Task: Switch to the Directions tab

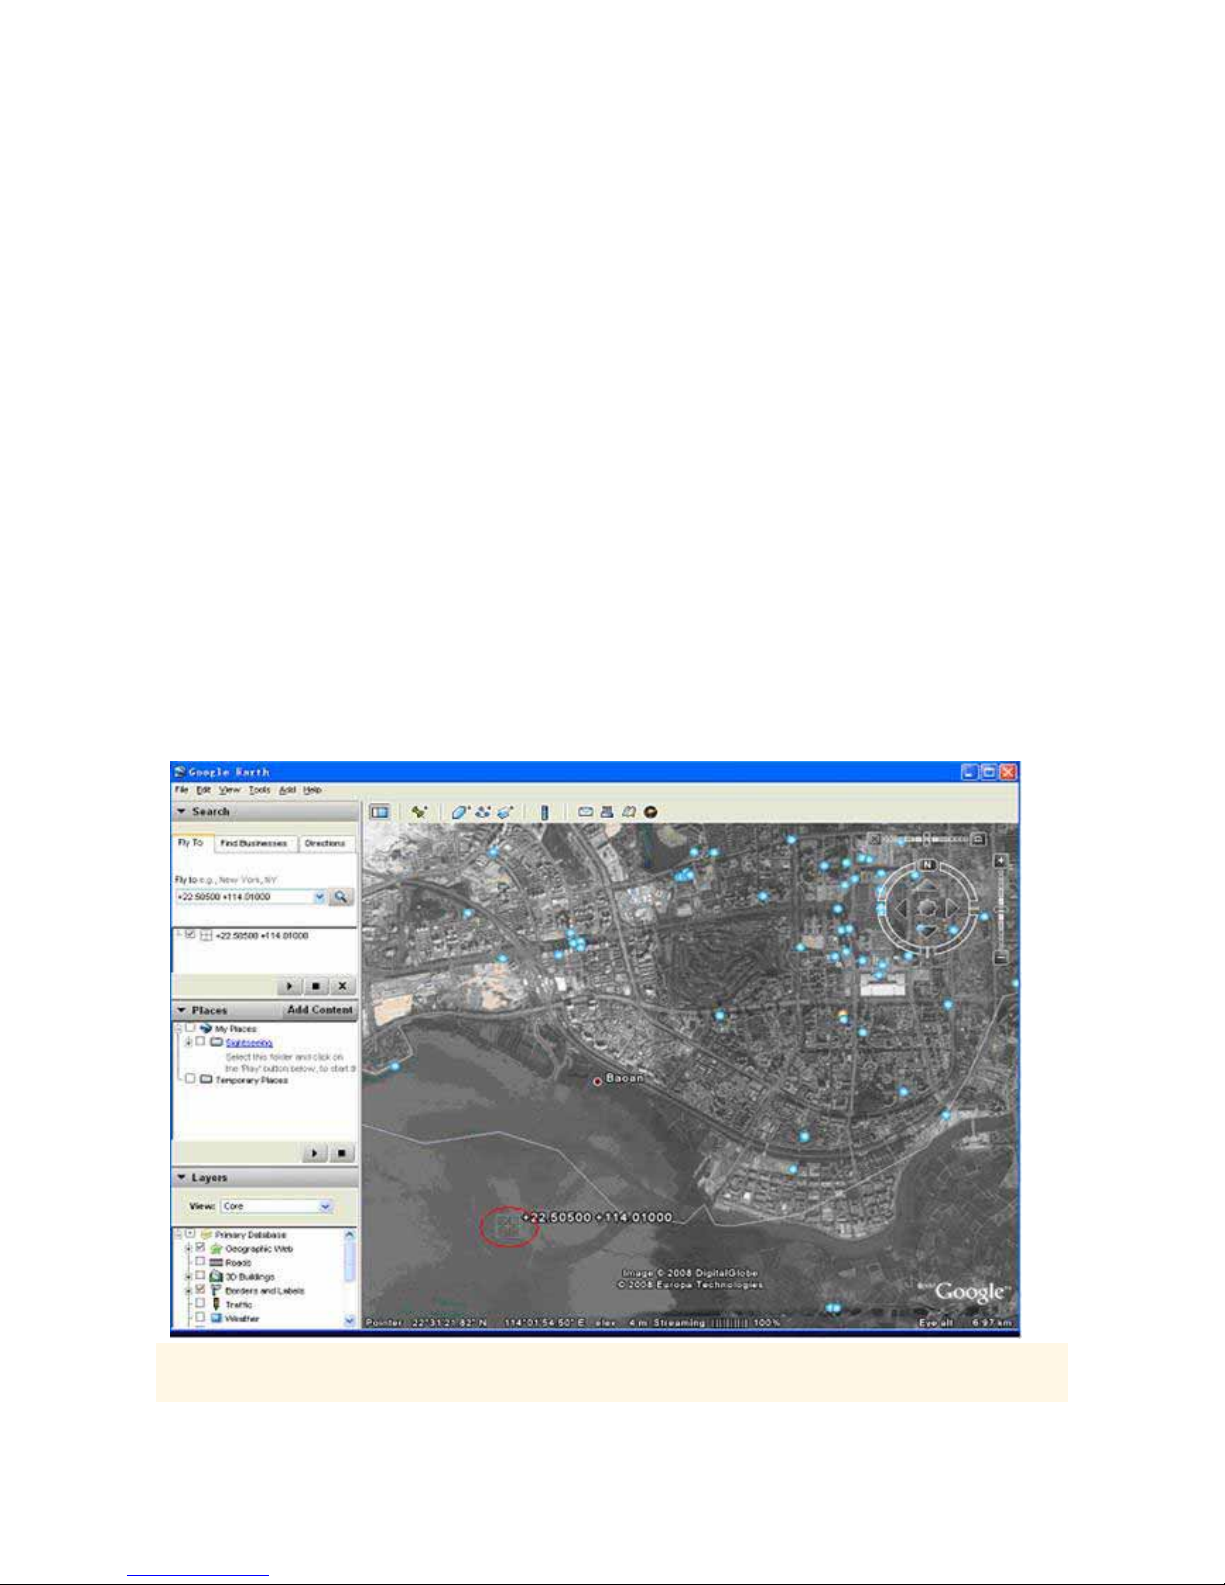Action: pyautogui.click(x=325, y=843)
